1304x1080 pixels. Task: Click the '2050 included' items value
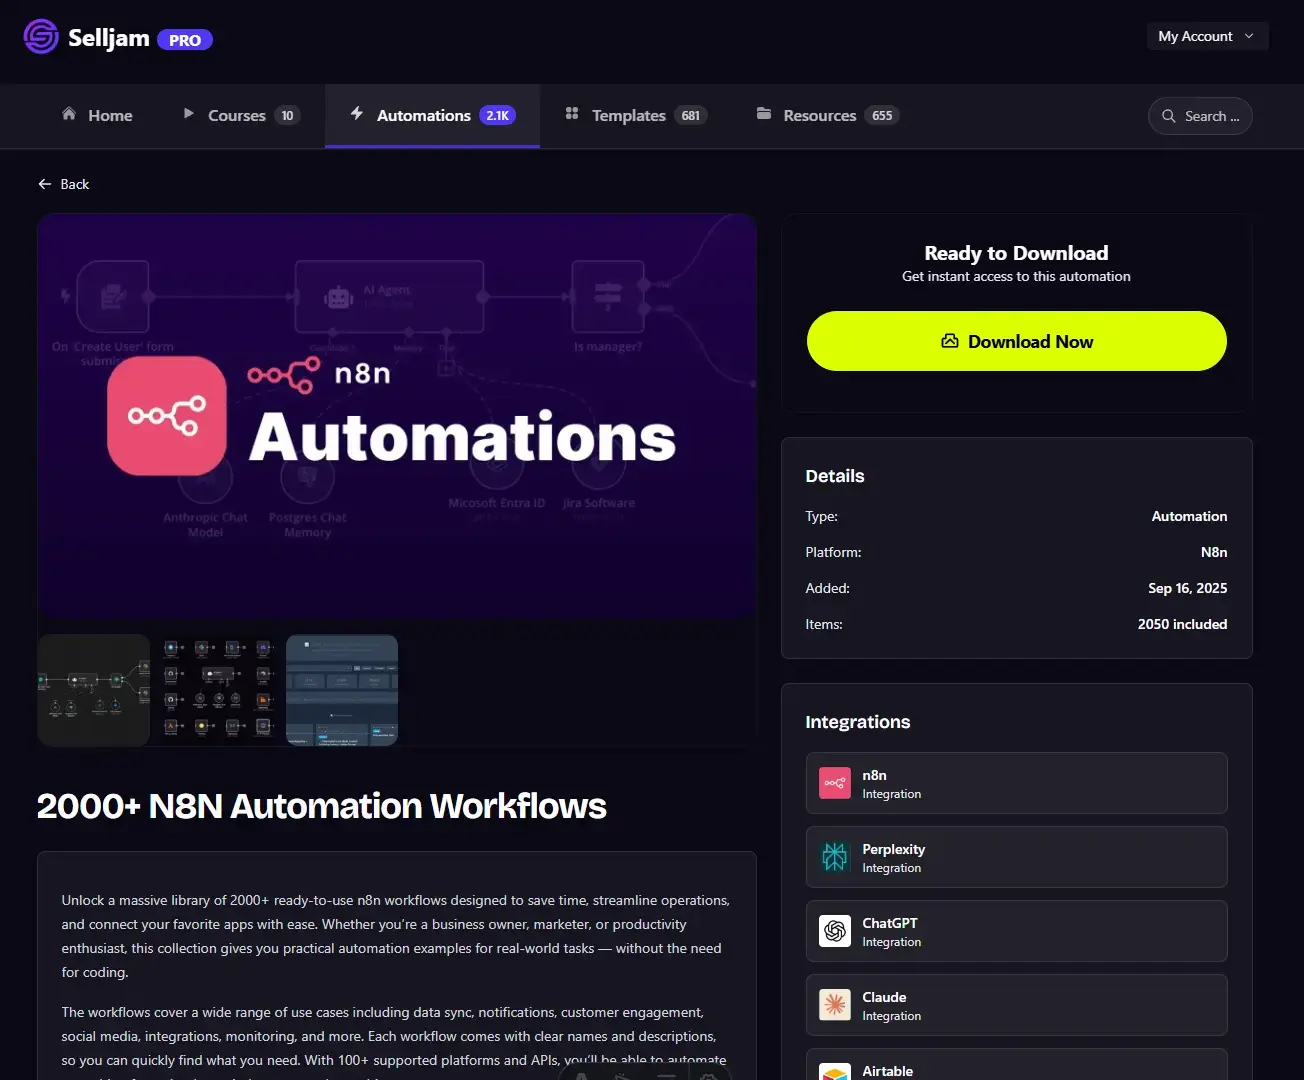(x=1182, y=624)
